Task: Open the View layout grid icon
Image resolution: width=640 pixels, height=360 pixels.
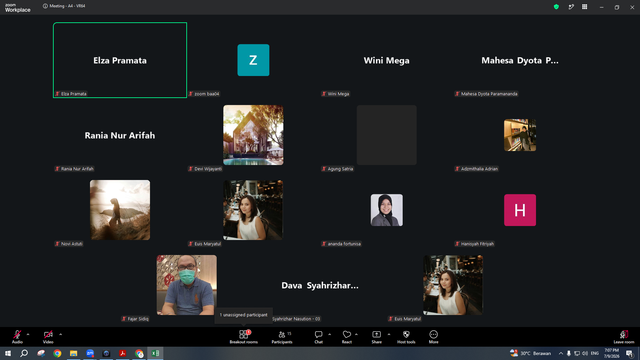Action: 584,7
